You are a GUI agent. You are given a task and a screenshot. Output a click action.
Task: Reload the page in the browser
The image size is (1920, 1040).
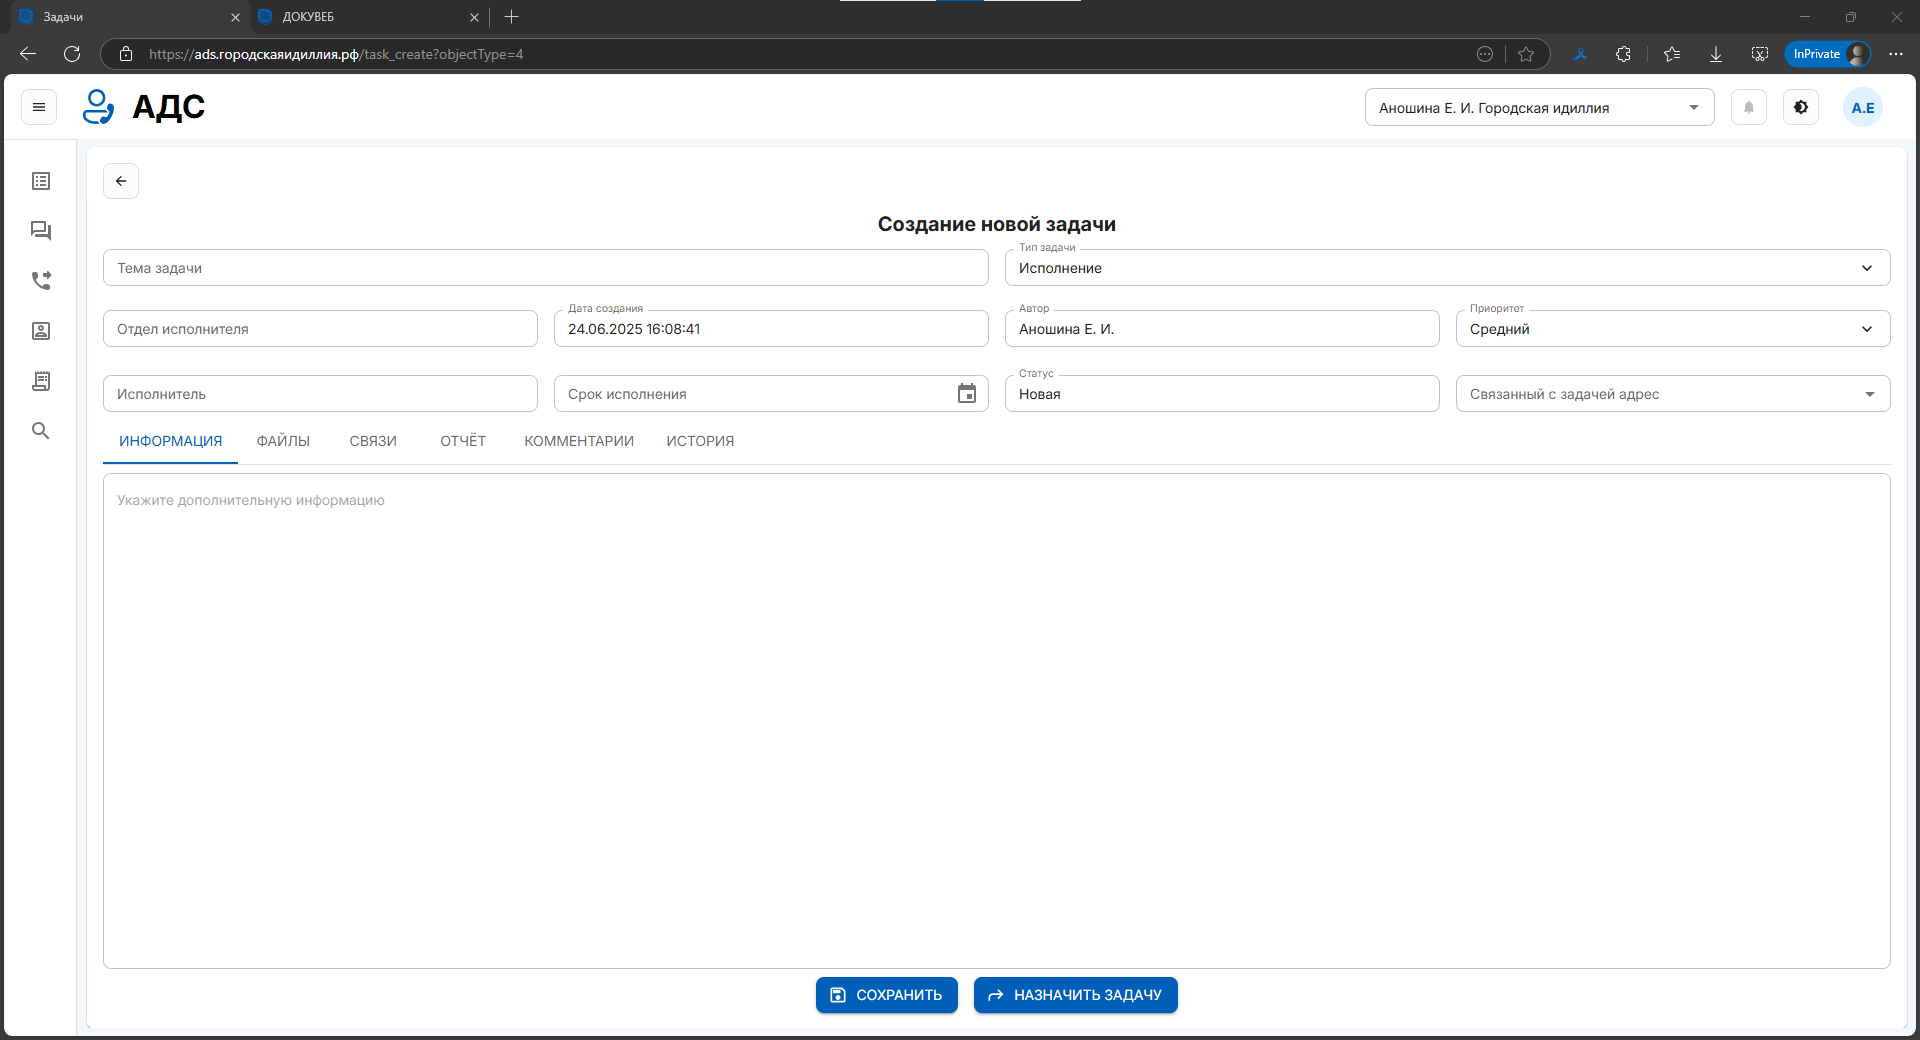[x=72, y=54]
